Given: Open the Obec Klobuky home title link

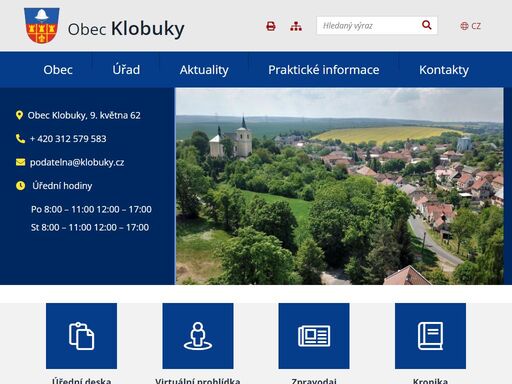Looking at the screenshot, I should 126,29.
